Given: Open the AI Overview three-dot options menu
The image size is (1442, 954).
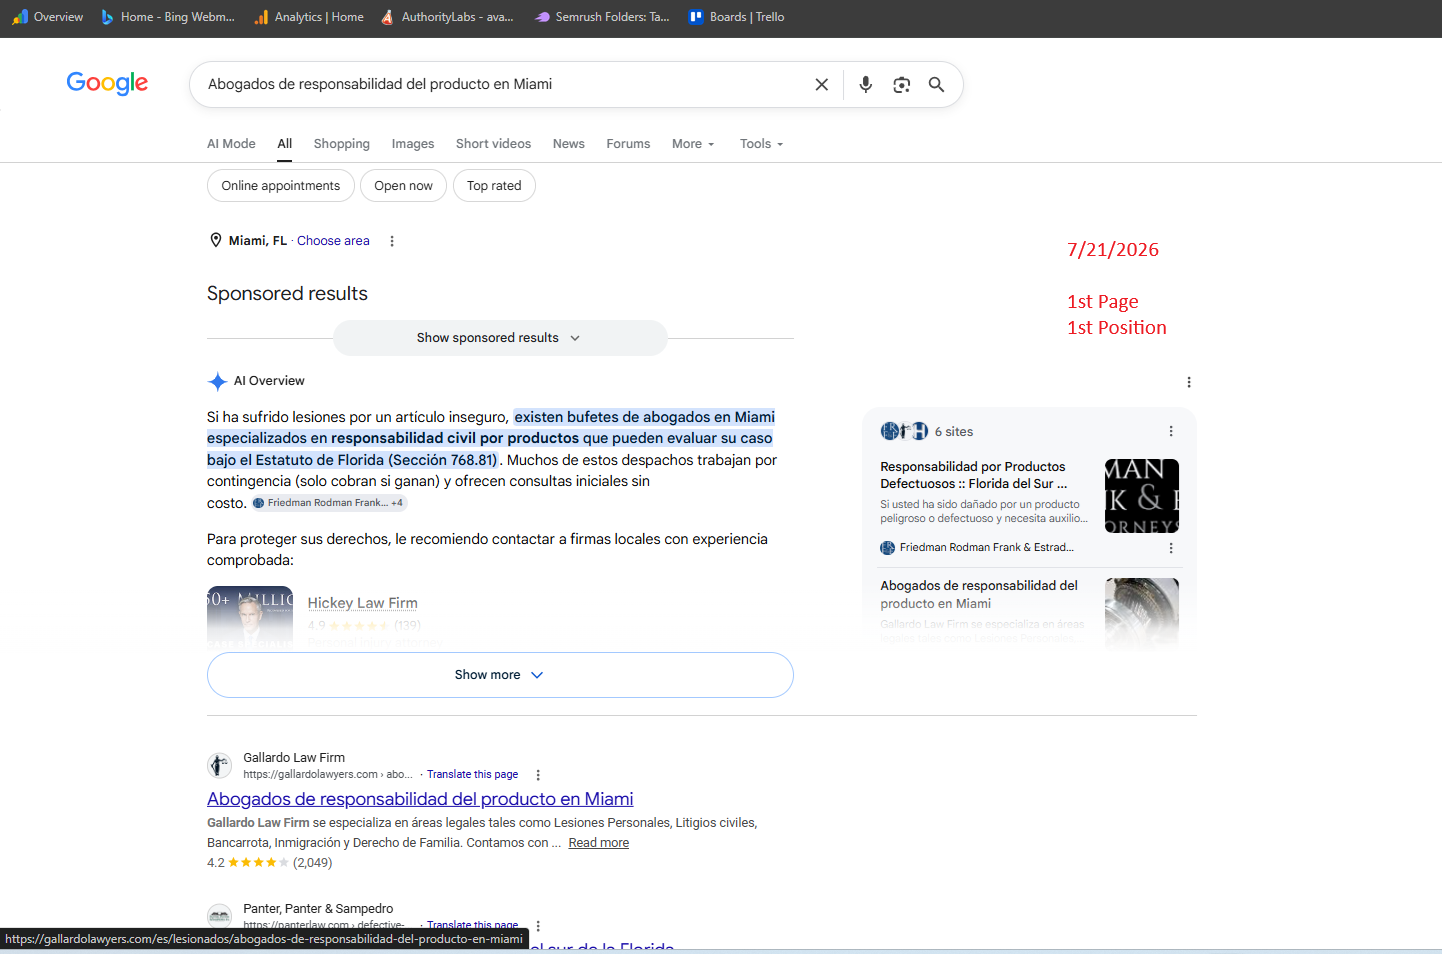Looking at the screenshot, I should point(1188,382).
